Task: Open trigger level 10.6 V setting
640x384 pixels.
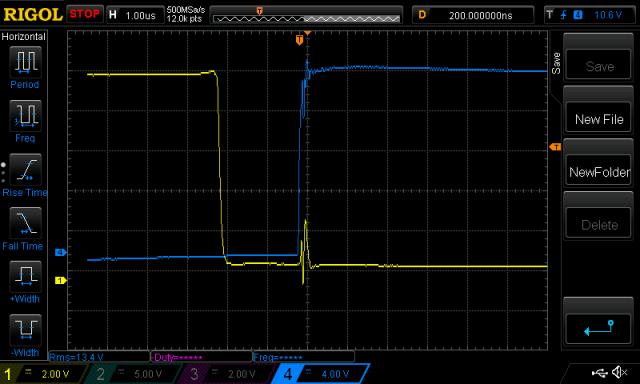Action: pyautogui.click(x=589, y=15)
